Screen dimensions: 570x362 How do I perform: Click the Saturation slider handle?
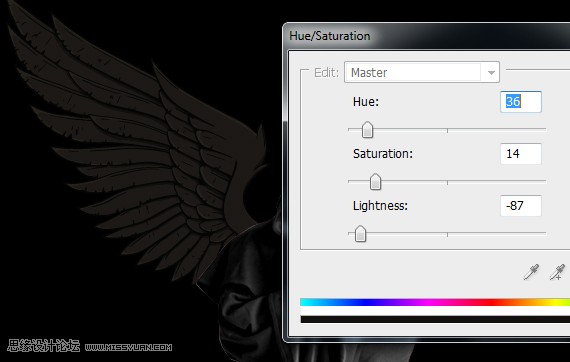click(375, 182)
